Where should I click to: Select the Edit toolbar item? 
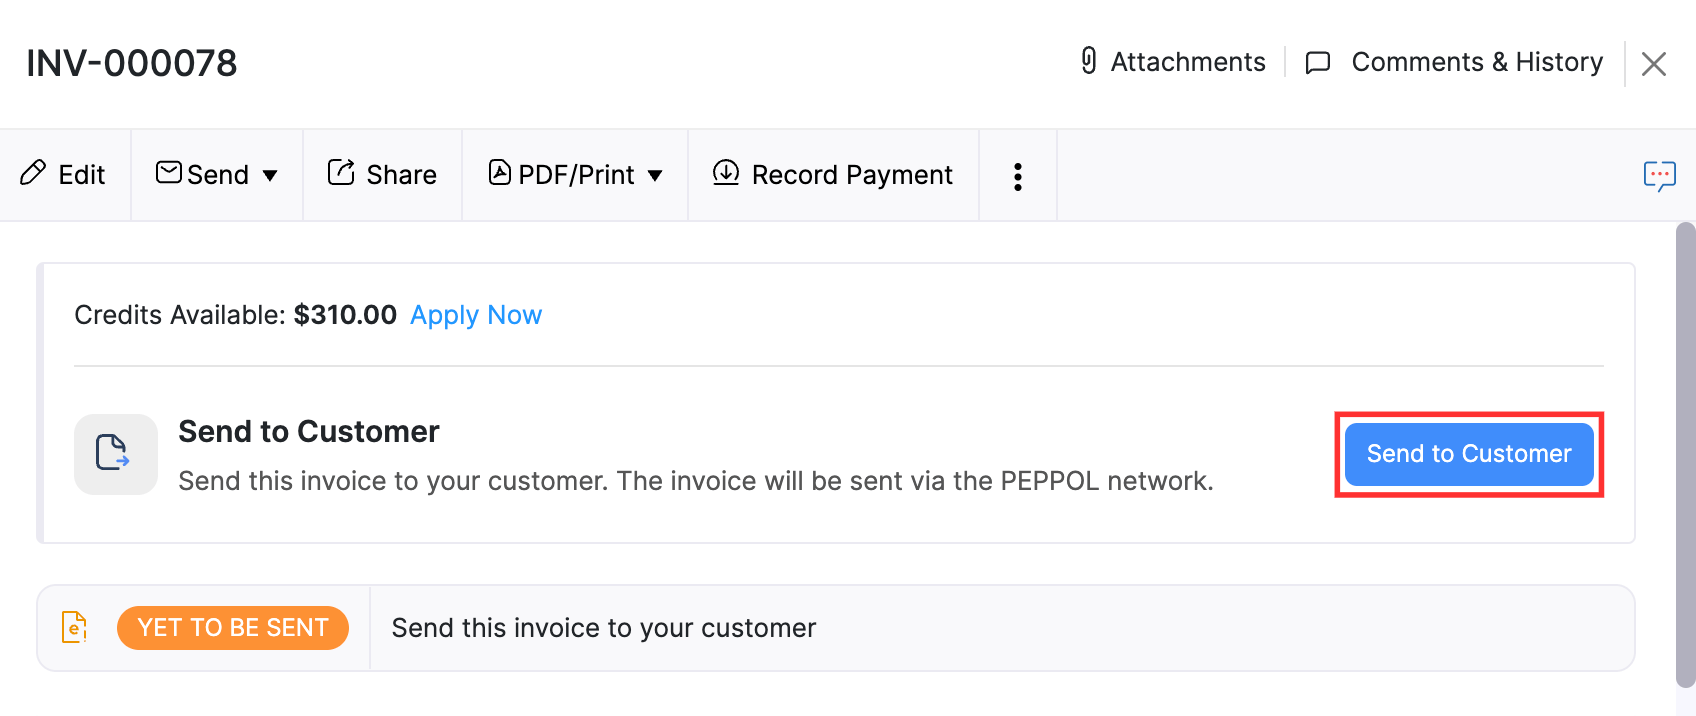(x=64, y=174)
